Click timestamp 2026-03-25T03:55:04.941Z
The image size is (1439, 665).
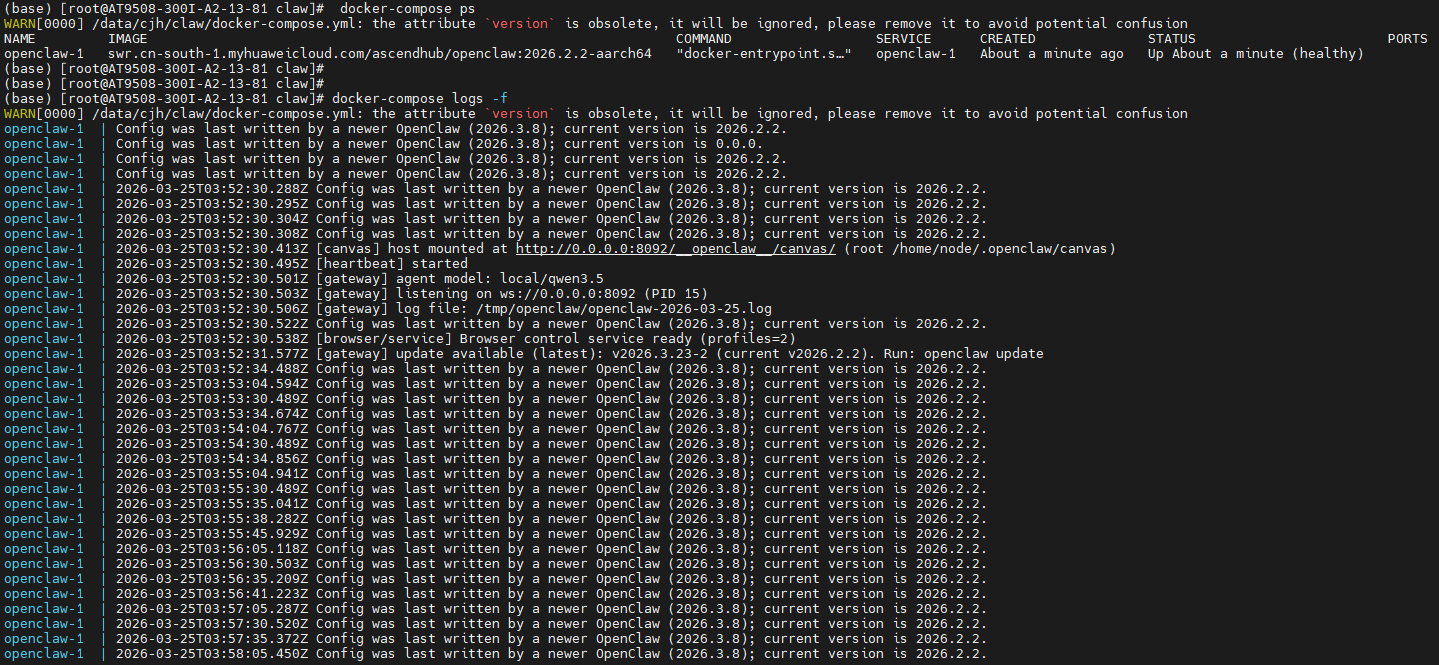[212, 474]
